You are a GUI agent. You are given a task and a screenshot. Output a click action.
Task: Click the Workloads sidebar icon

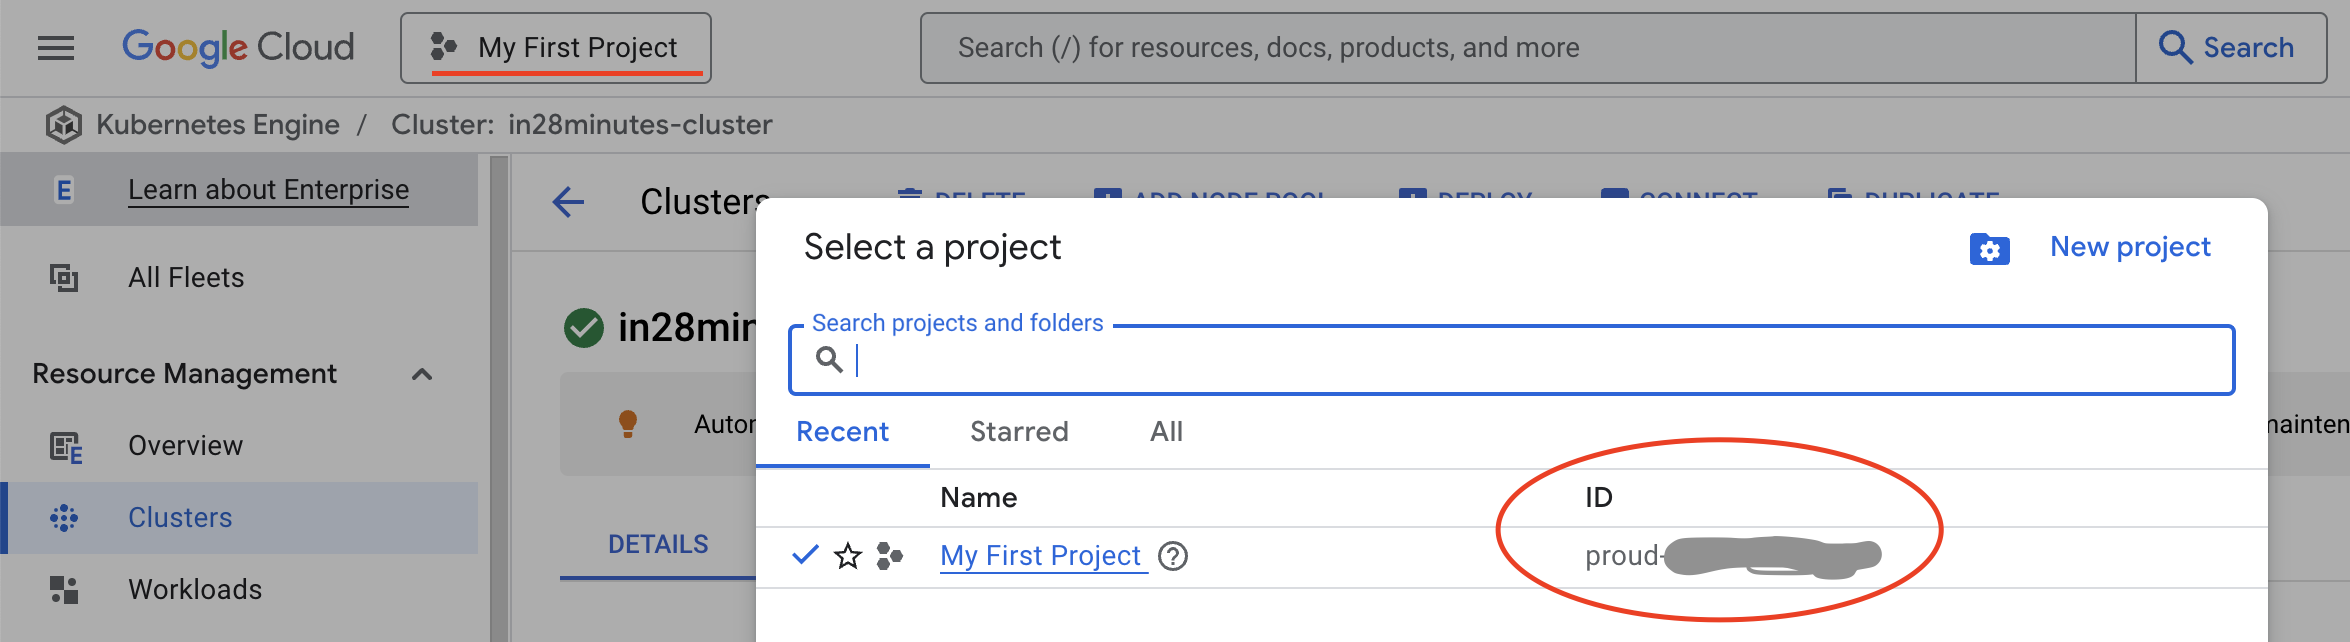pyautogui.click(x=64, y=590)
